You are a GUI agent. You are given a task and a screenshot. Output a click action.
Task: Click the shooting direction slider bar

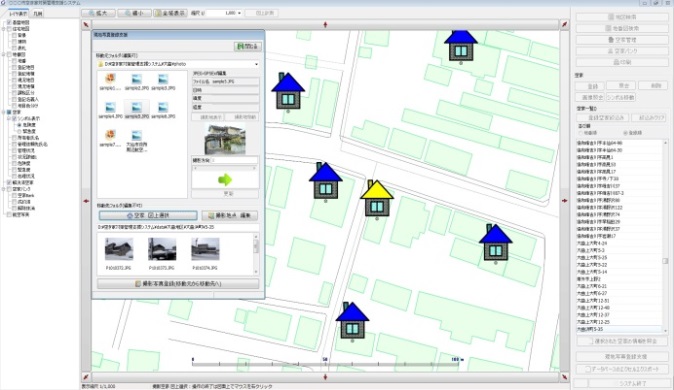225,168
